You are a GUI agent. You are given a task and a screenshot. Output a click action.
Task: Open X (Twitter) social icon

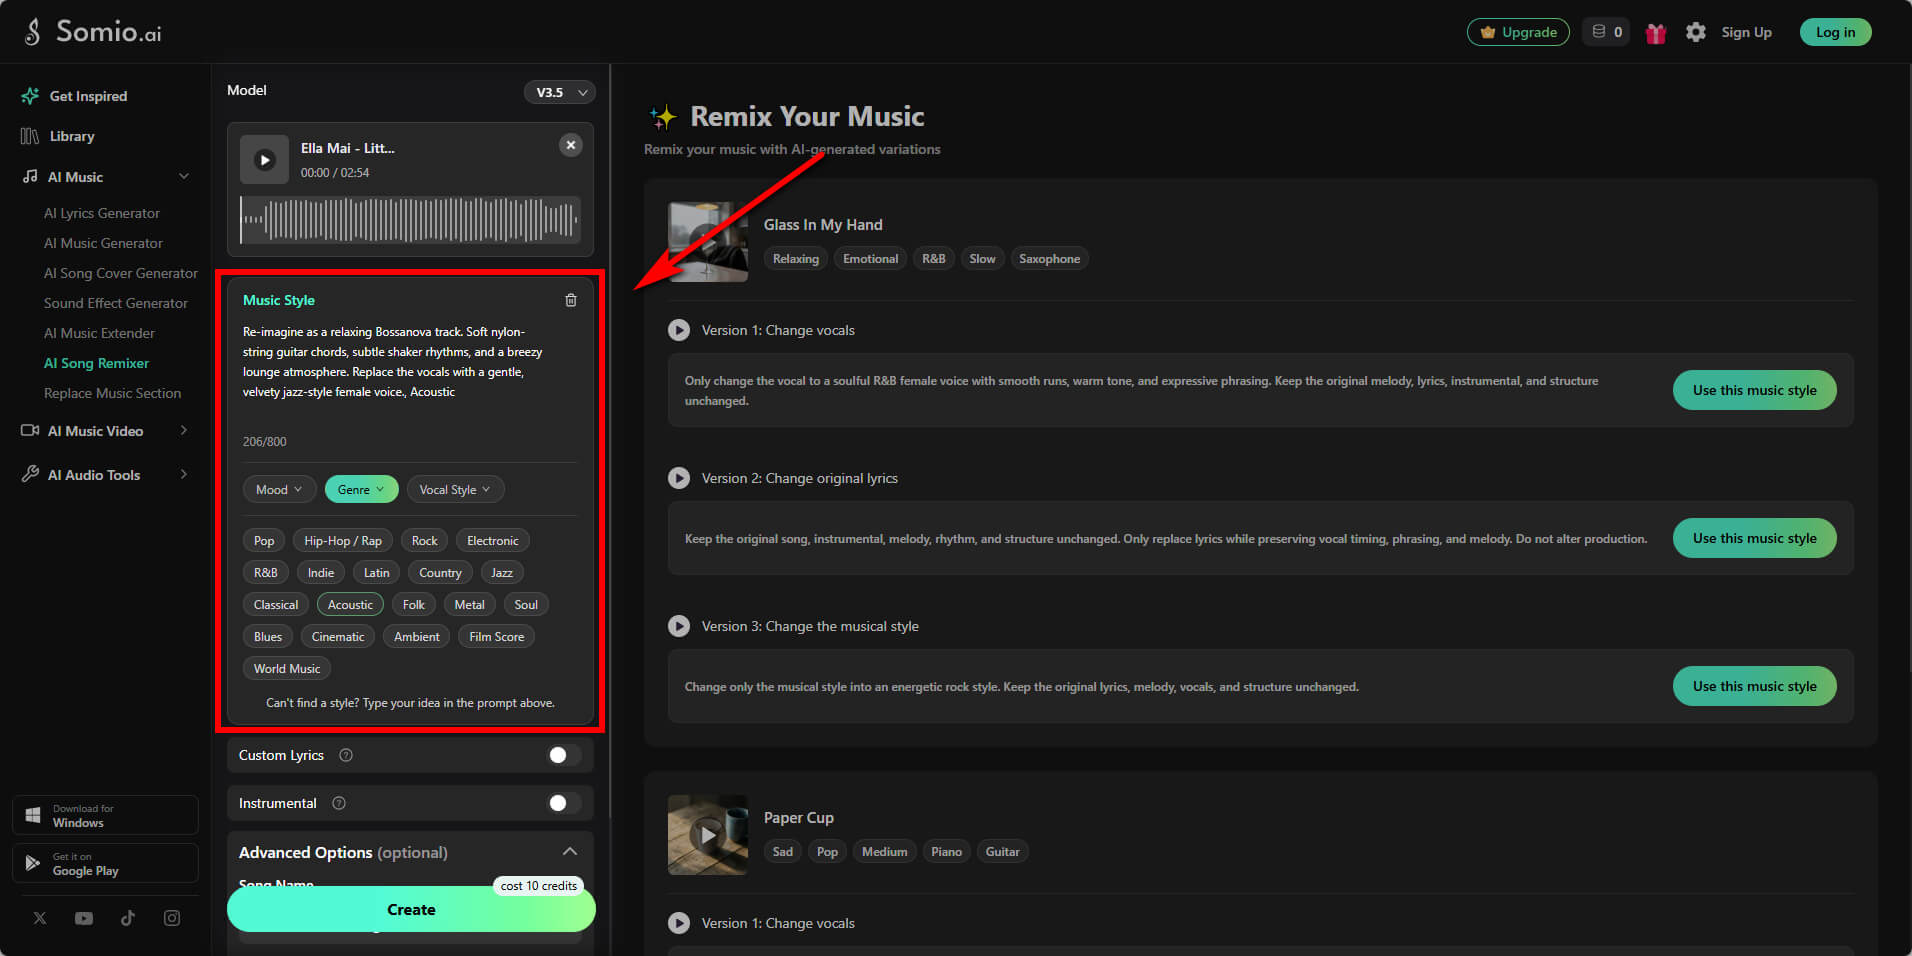pos(40,918)
